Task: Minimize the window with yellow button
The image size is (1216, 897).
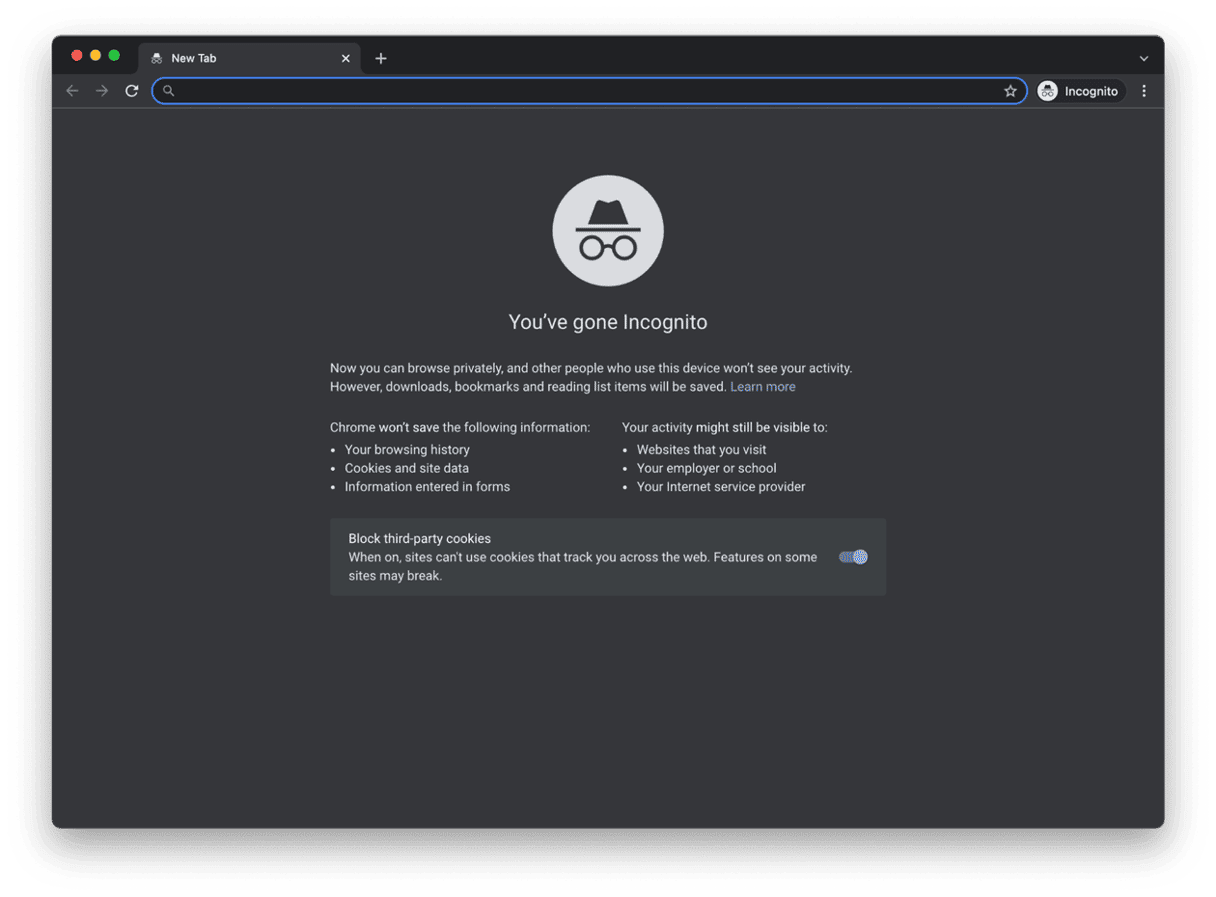Action: [x=95, y=55]
